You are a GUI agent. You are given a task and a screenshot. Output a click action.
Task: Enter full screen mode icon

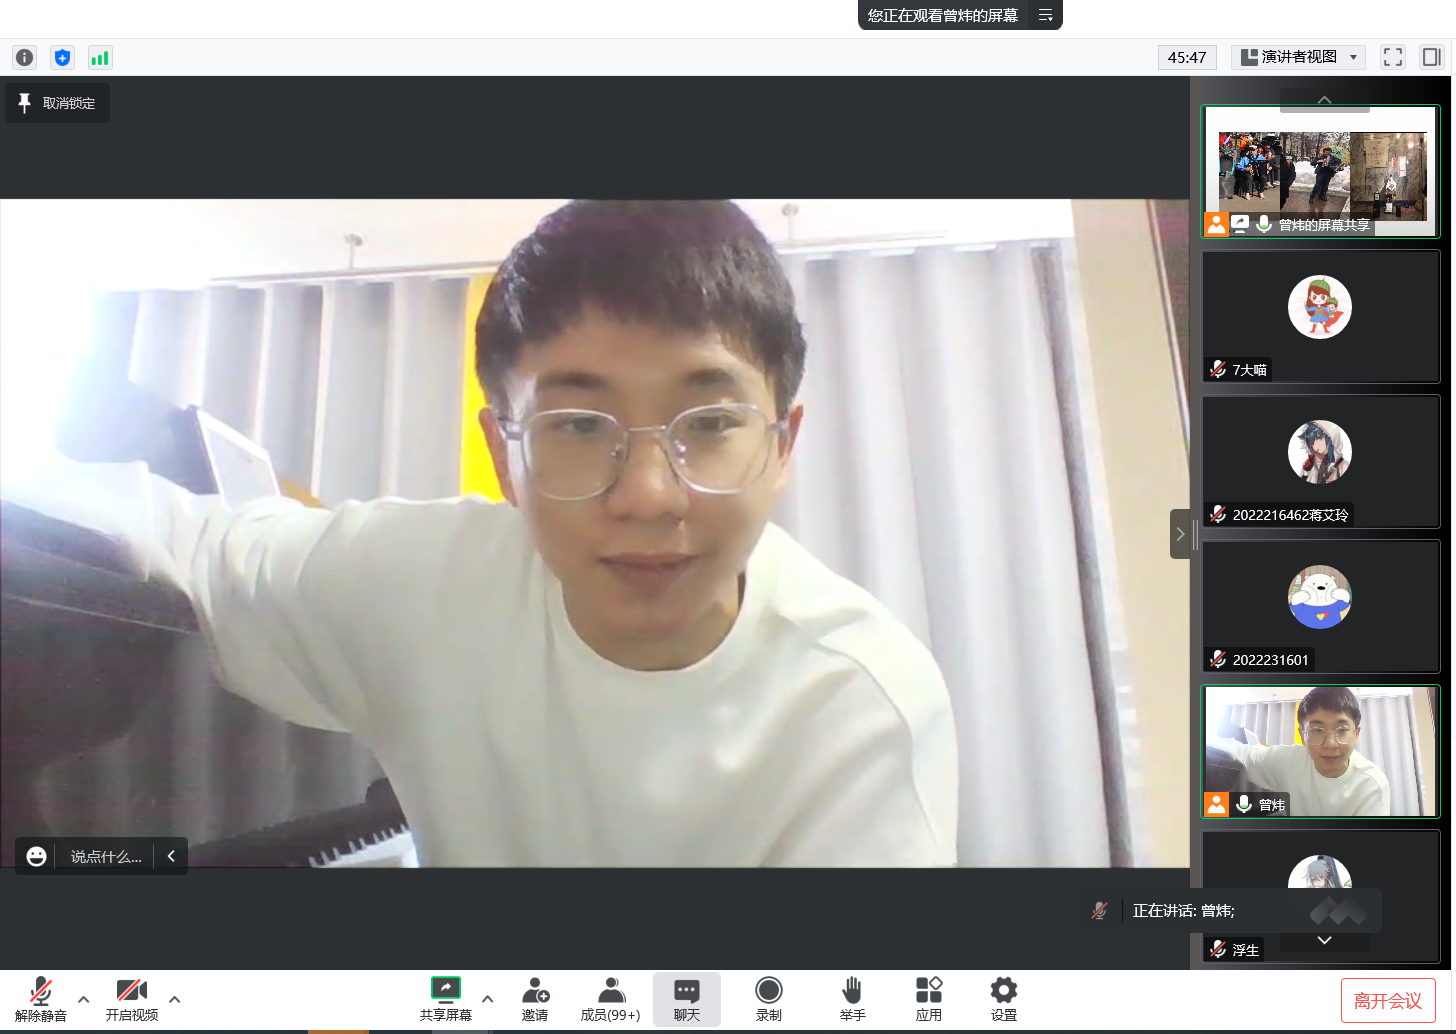tap(1393, 57)
